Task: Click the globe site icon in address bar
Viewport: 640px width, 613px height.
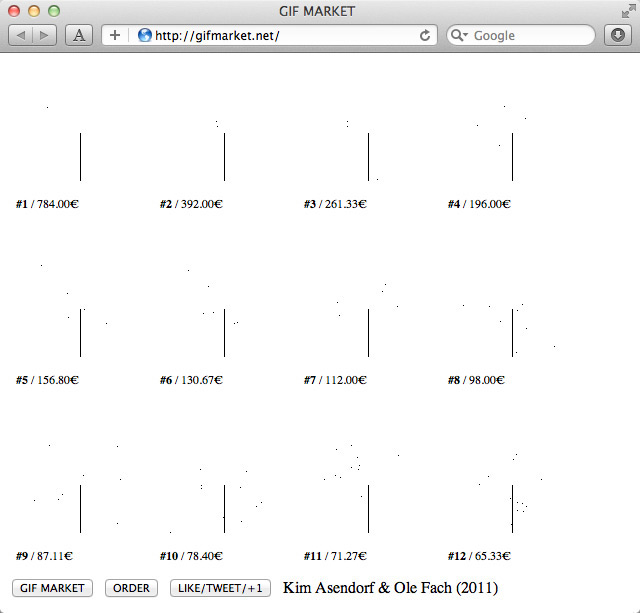Action: tap(145, 35)
